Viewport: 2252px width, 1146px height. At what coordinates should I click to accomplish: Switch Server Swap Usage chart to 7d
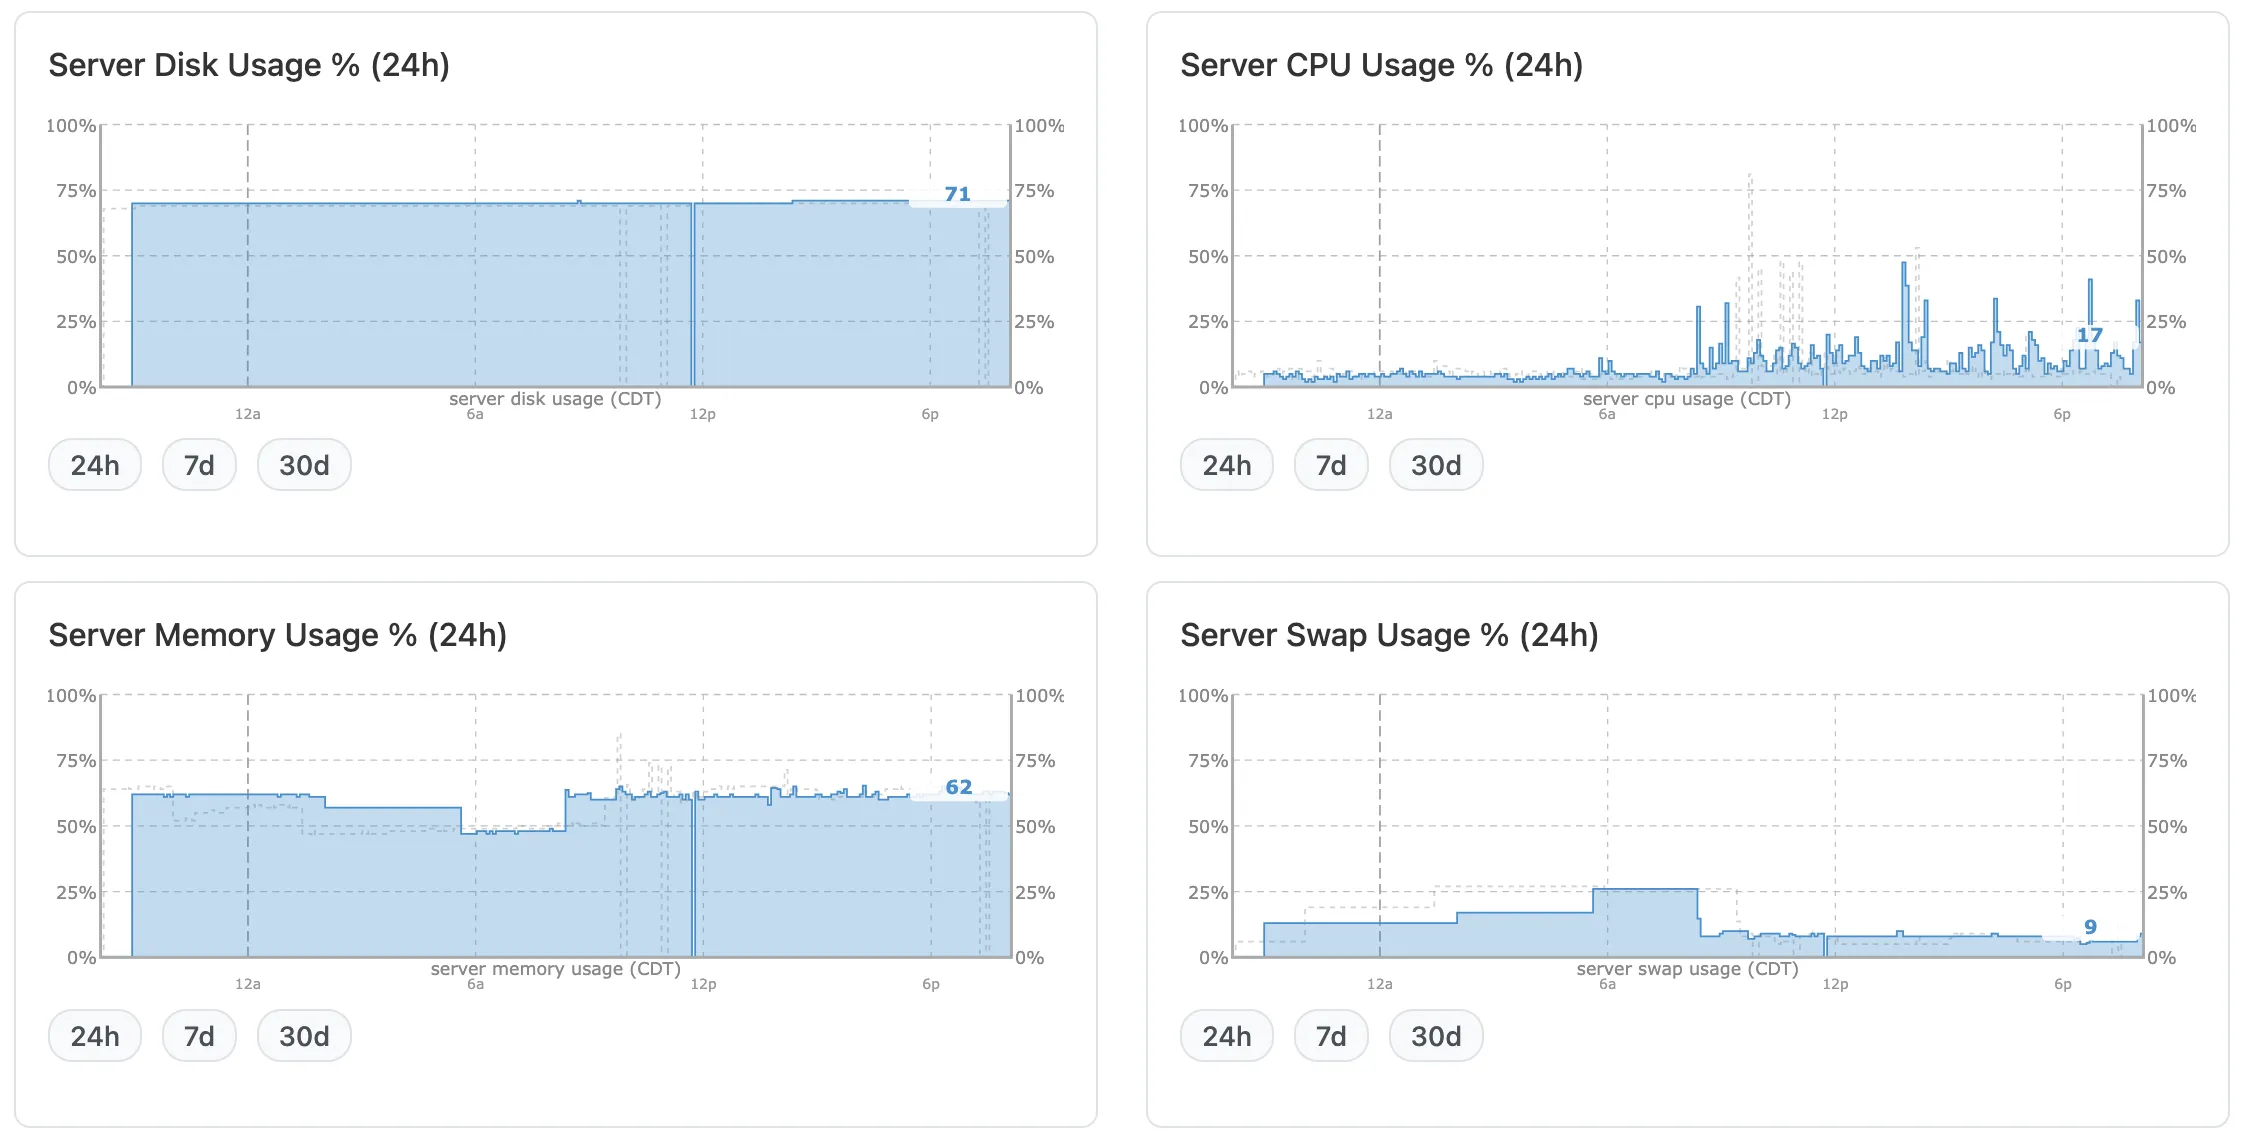[1331, 1036]
